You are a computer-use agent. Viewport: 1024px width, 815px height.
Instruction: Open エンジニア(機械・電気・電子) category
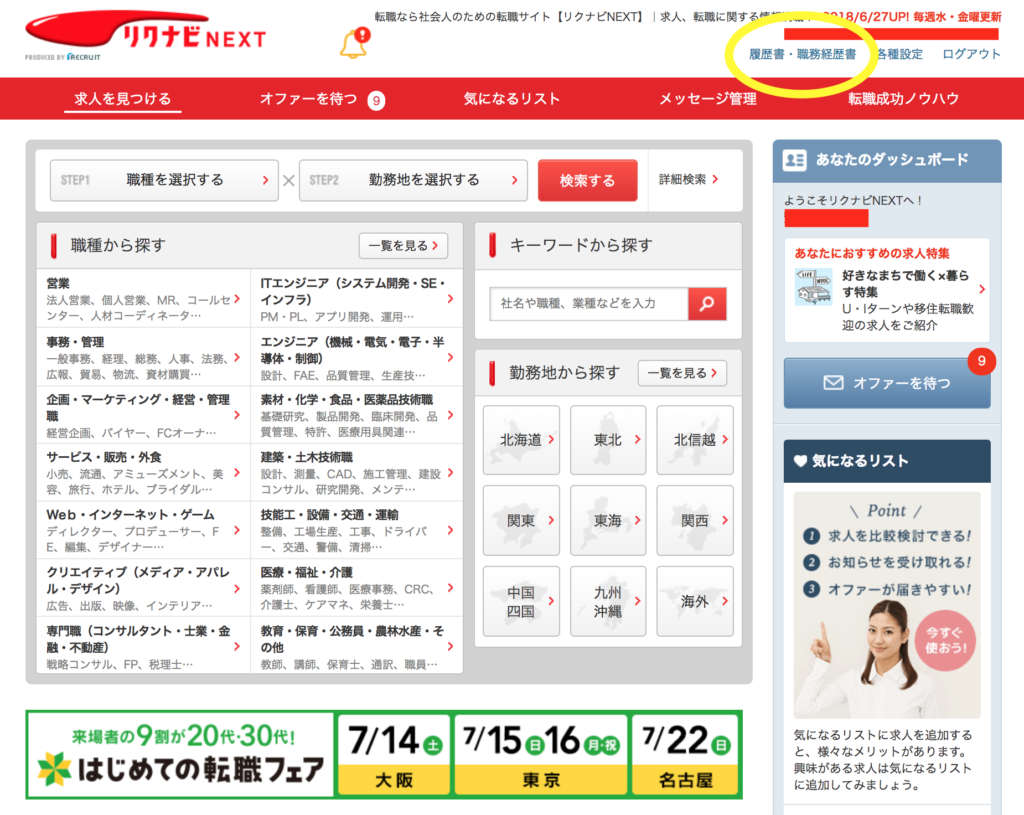357,357
